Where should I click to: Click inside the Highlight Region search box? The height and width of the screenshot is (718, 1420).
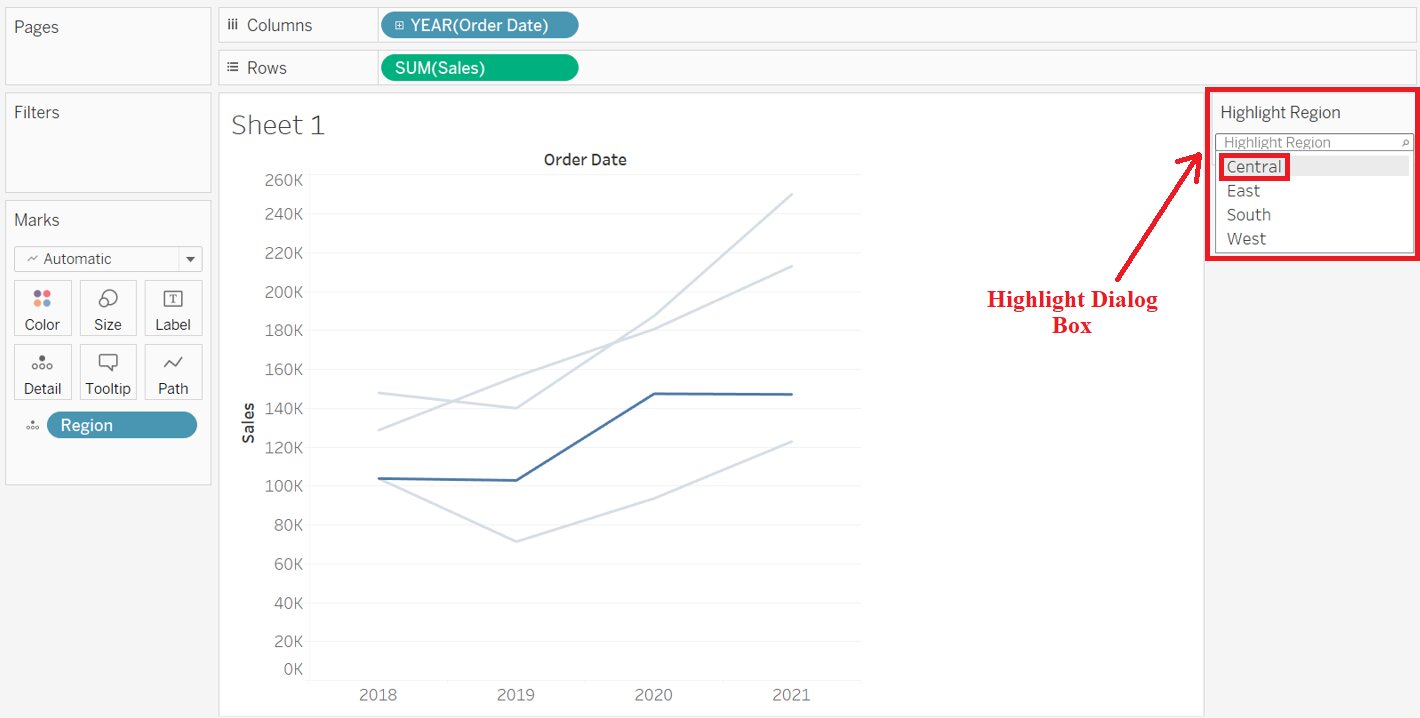(x=1300, y=142)
